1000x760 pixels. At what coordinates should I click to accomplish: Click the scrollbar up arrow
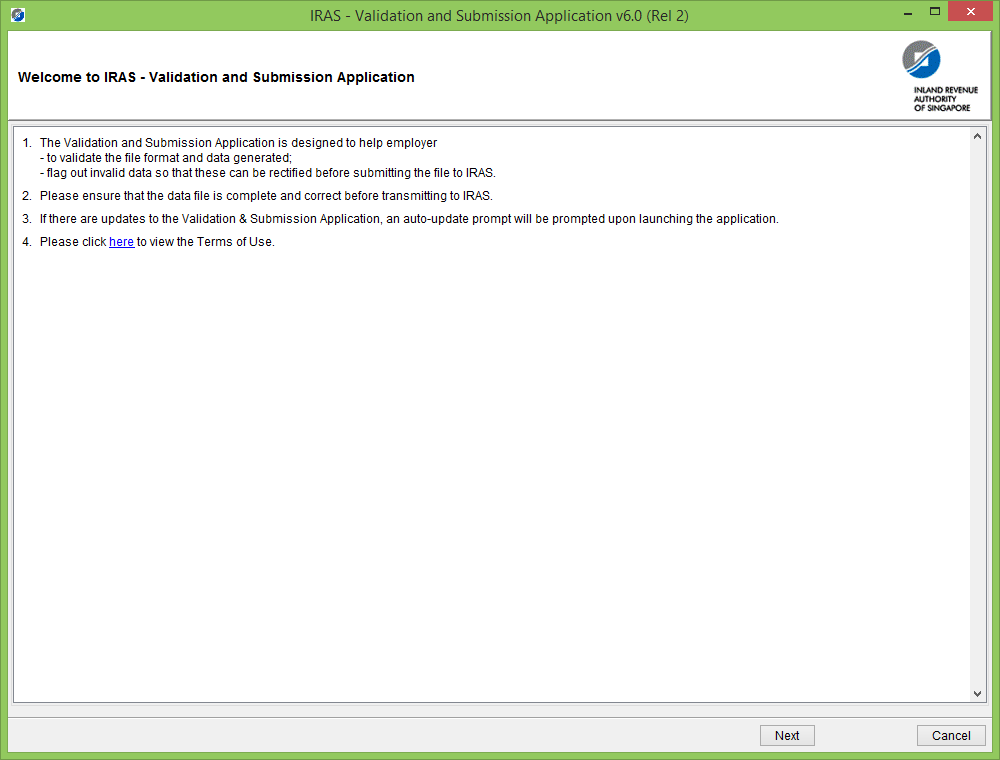point(977,136)
